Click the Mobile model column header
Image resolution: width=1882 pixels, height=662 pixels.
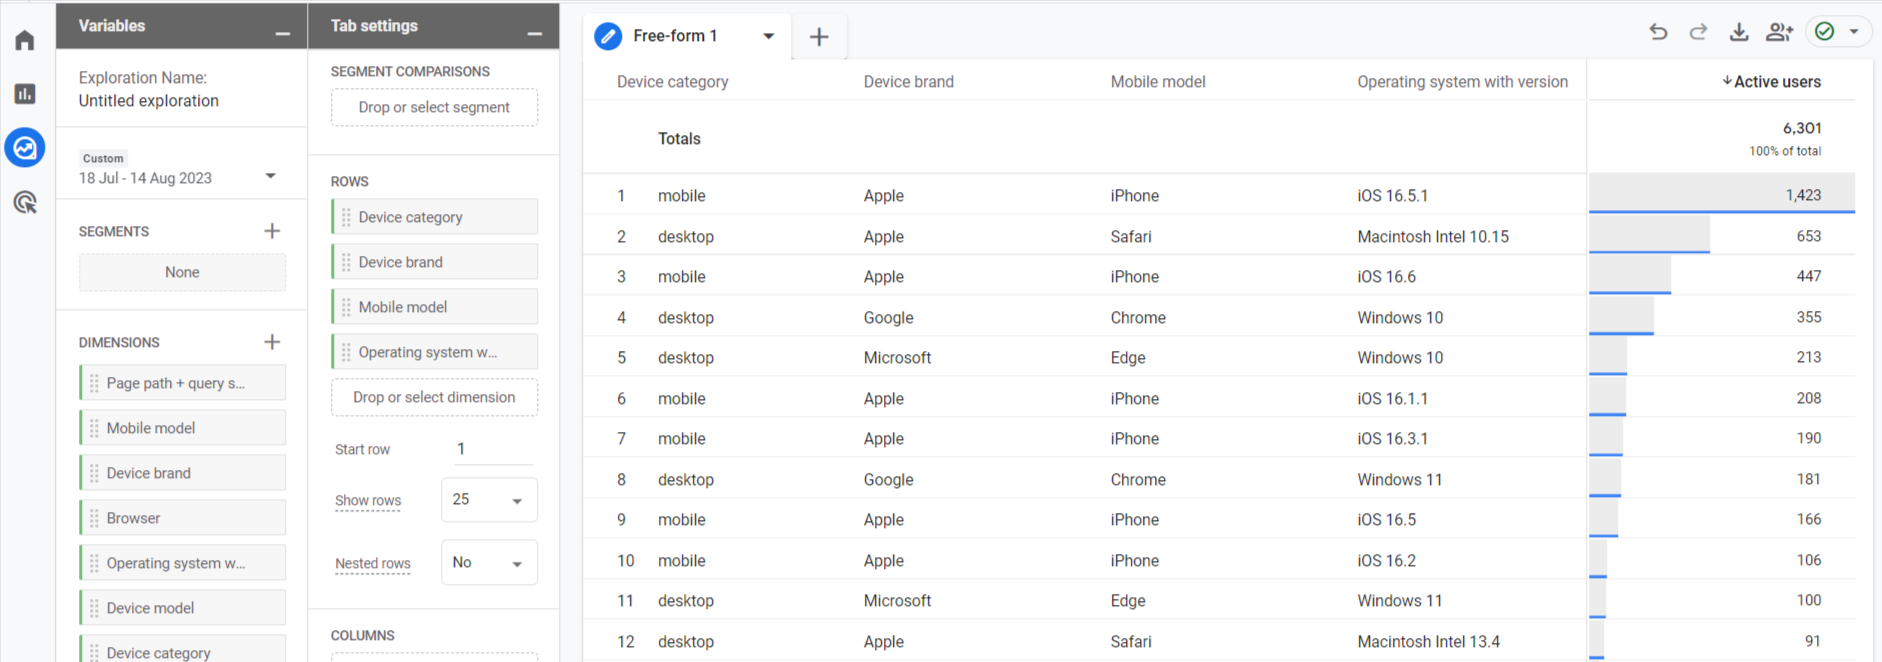click(x=1157, y=82)
